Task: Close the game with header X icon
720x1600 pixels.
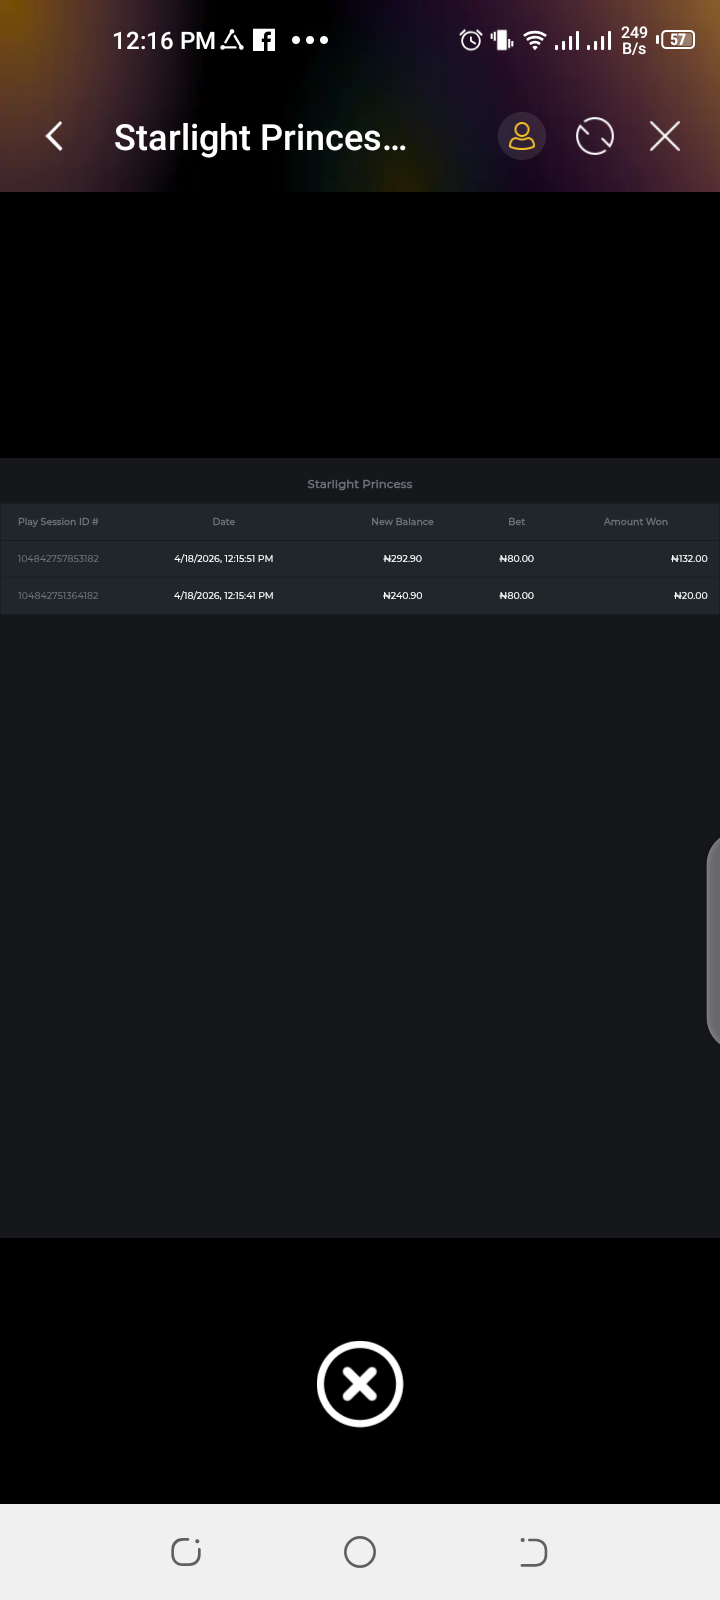Action: click(x=665, y=136)
